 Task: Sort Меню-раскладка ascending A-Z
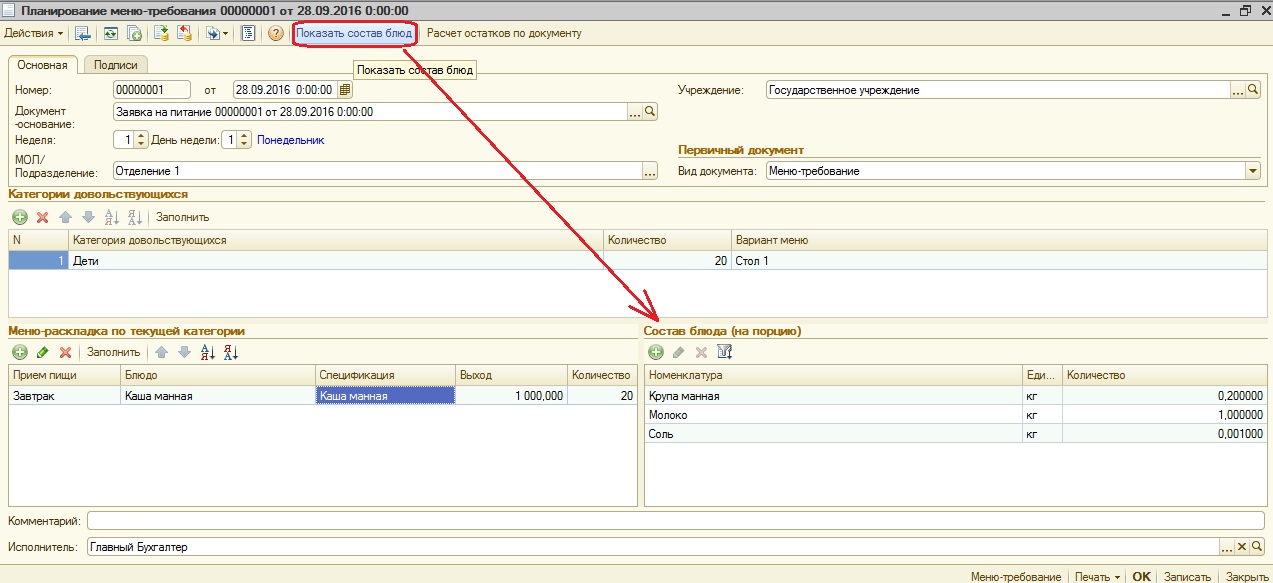[x=208, y=352]
